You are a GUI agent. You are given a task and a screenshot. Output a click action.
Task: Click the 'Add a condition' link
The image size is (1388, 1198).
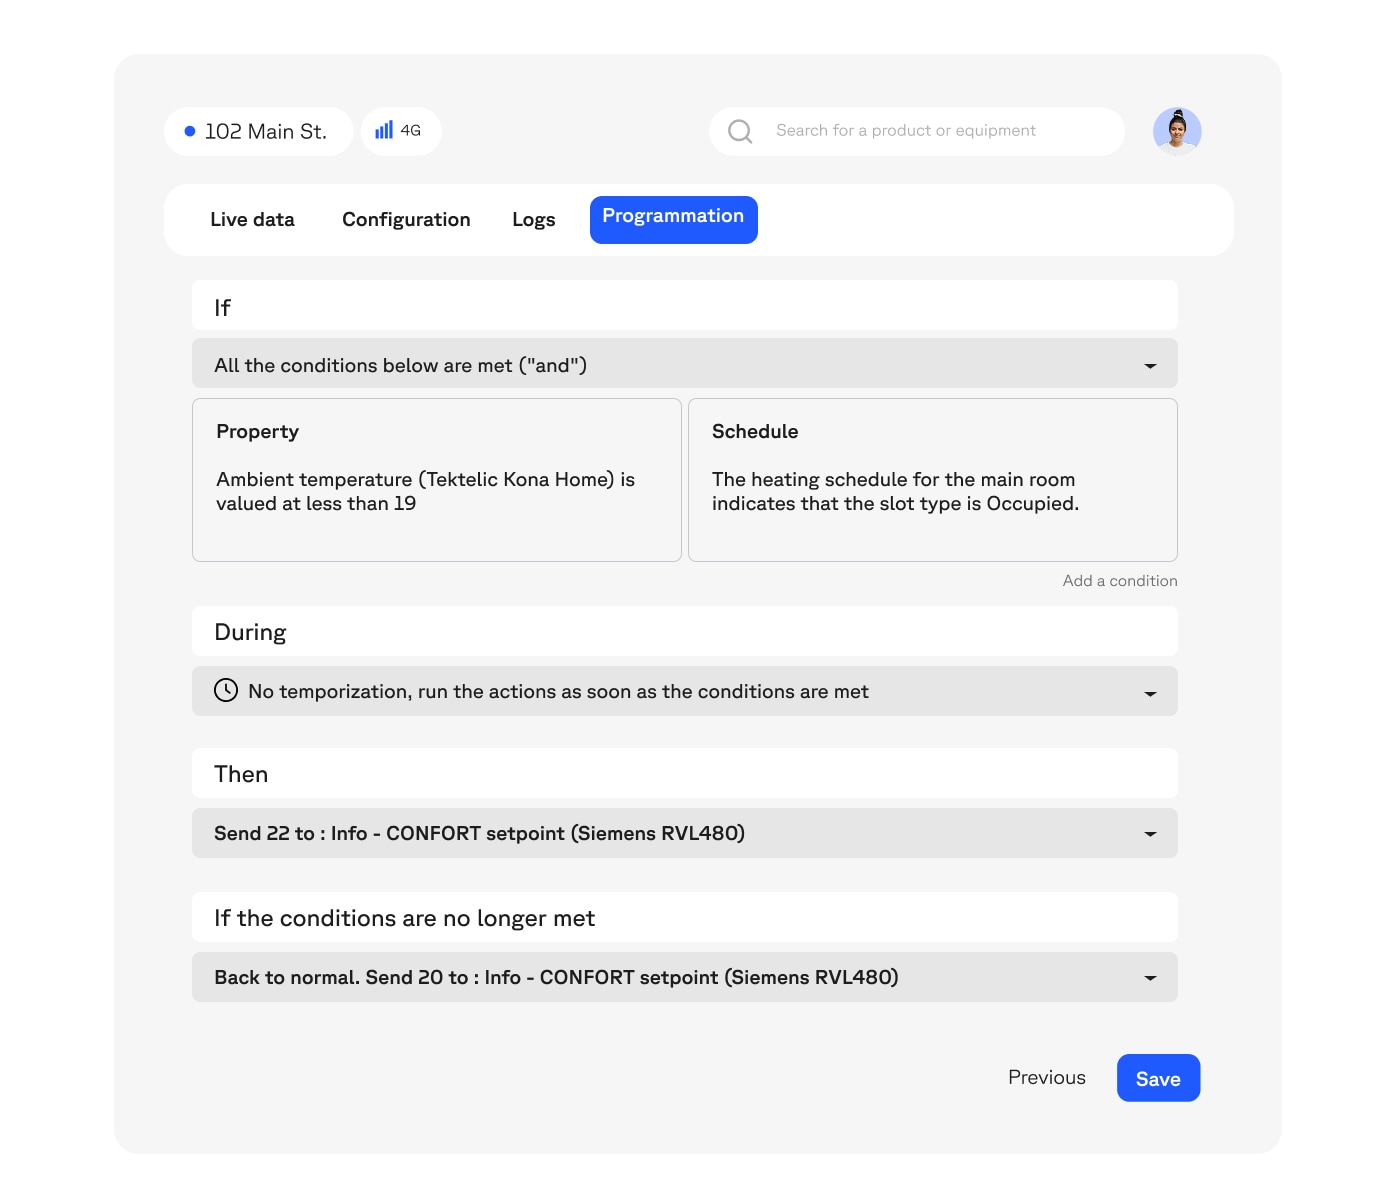[1120, 581]
